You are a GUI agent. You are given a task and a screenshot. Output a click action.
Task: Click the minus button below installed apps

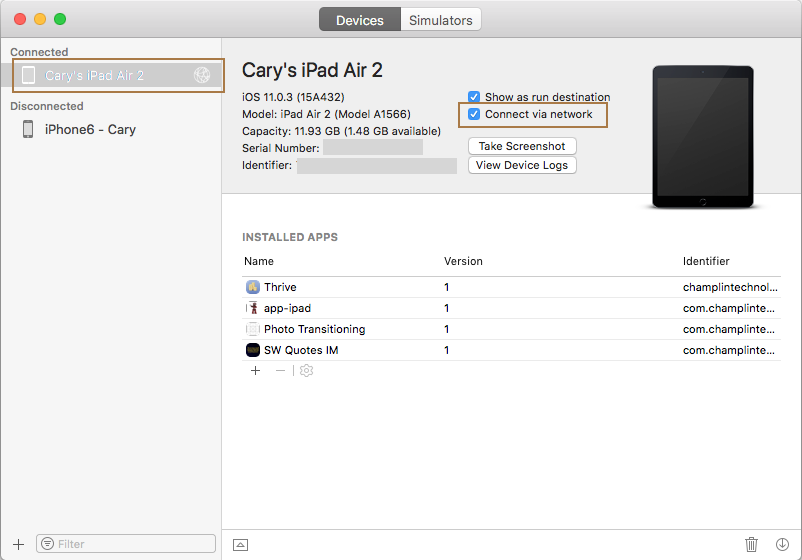click(280, 371)
